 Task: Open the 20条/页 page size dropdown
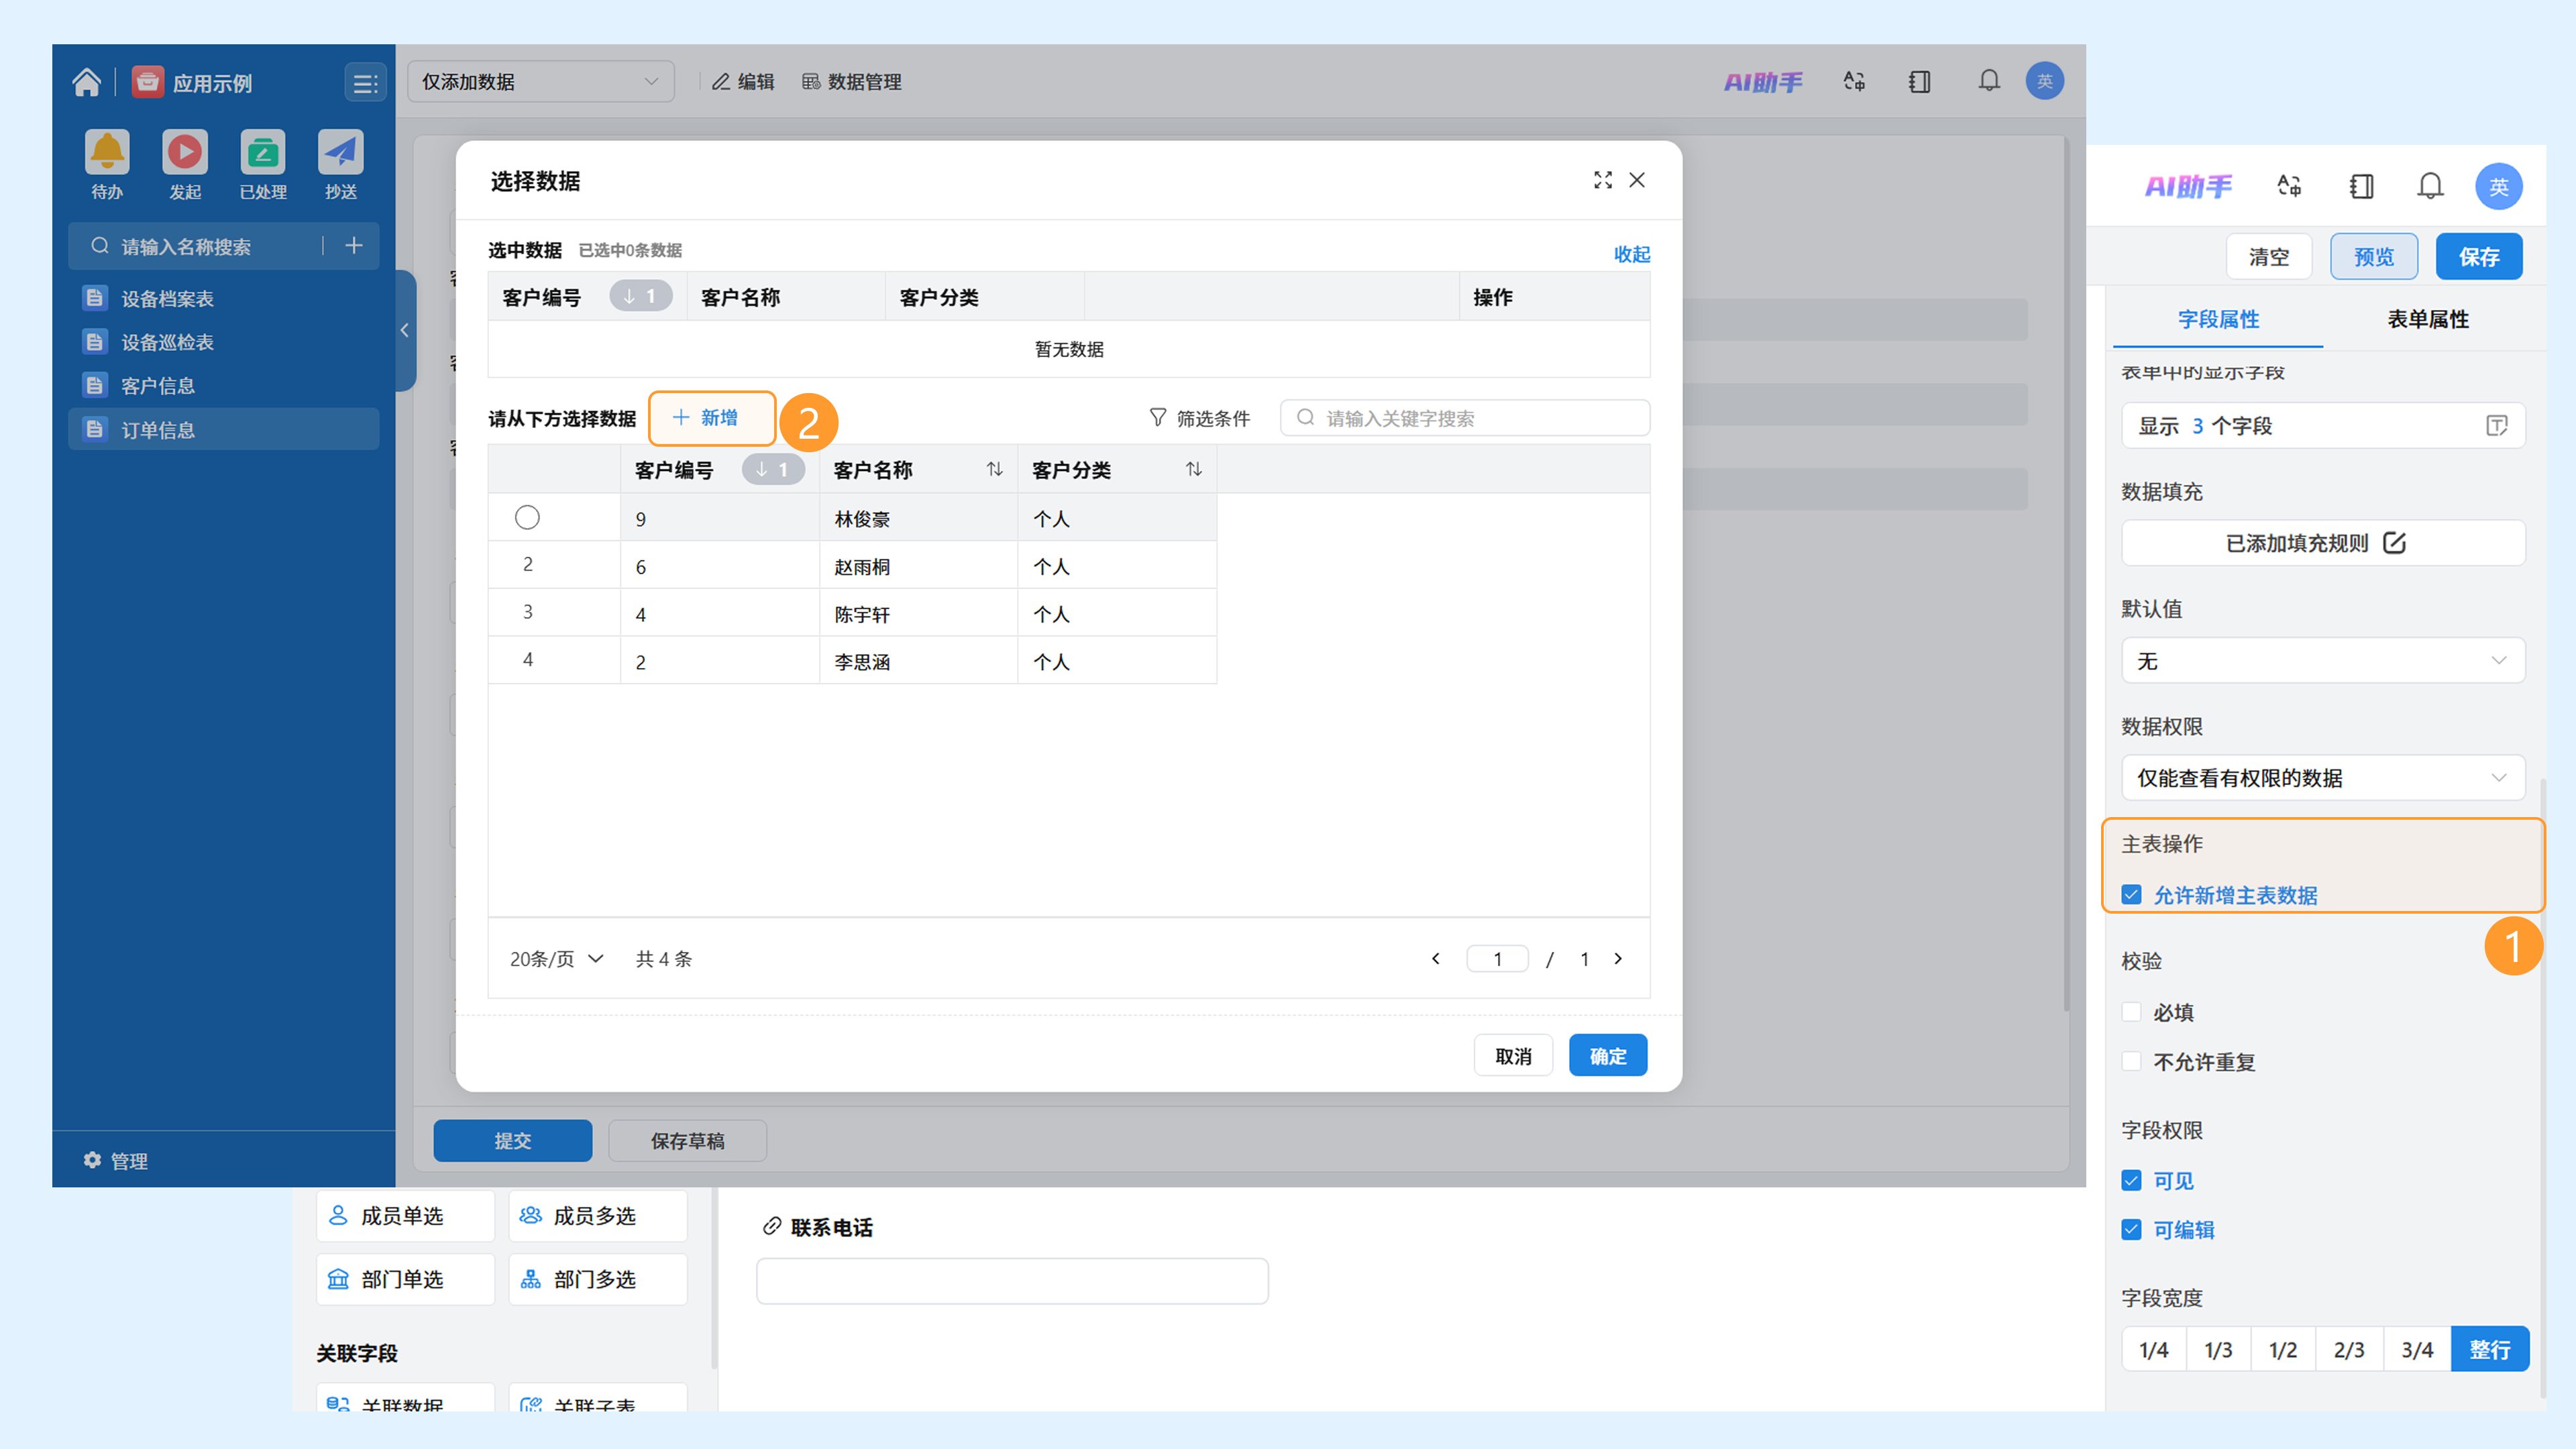(x=557, y=959)
